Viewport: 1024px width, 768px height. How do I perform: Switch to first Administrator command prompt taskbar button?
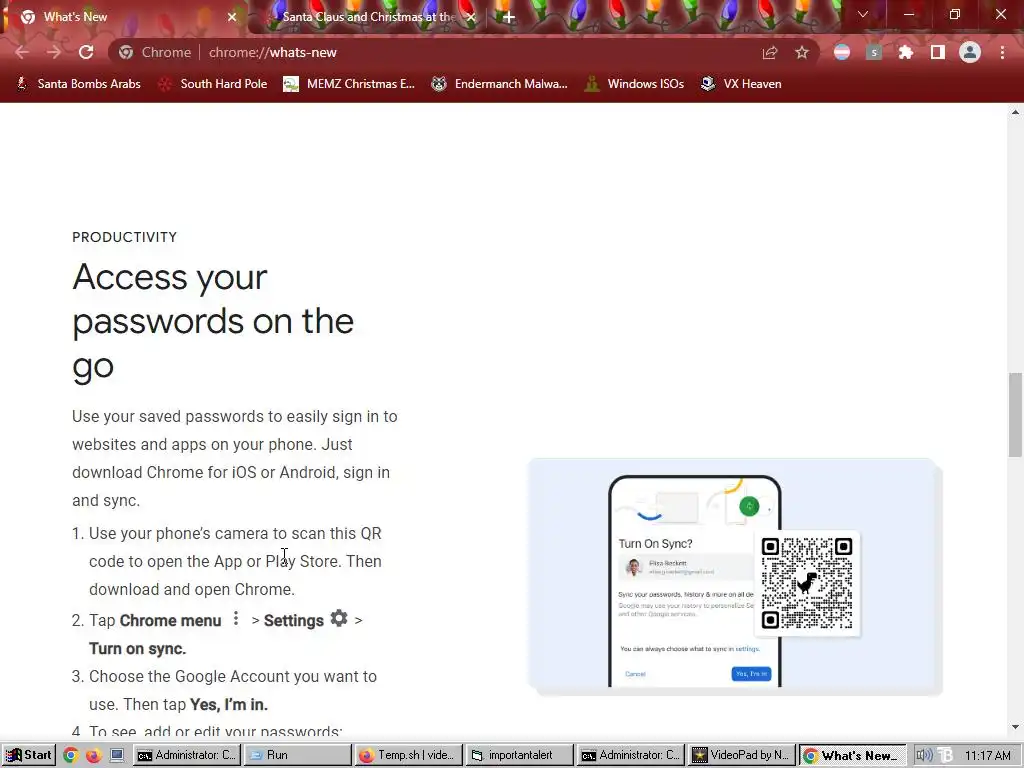[187, 755]
